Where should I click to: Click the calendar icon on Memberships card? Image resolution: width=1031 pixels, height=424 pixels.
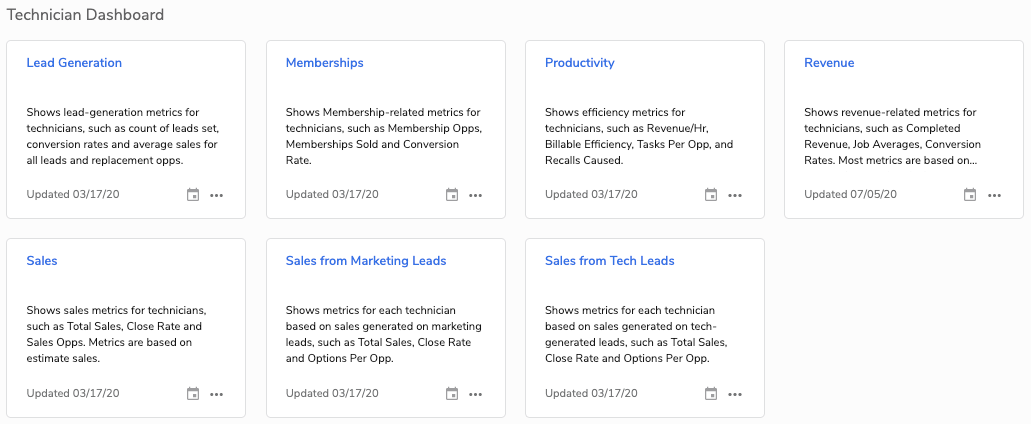(x=452, y=195)
